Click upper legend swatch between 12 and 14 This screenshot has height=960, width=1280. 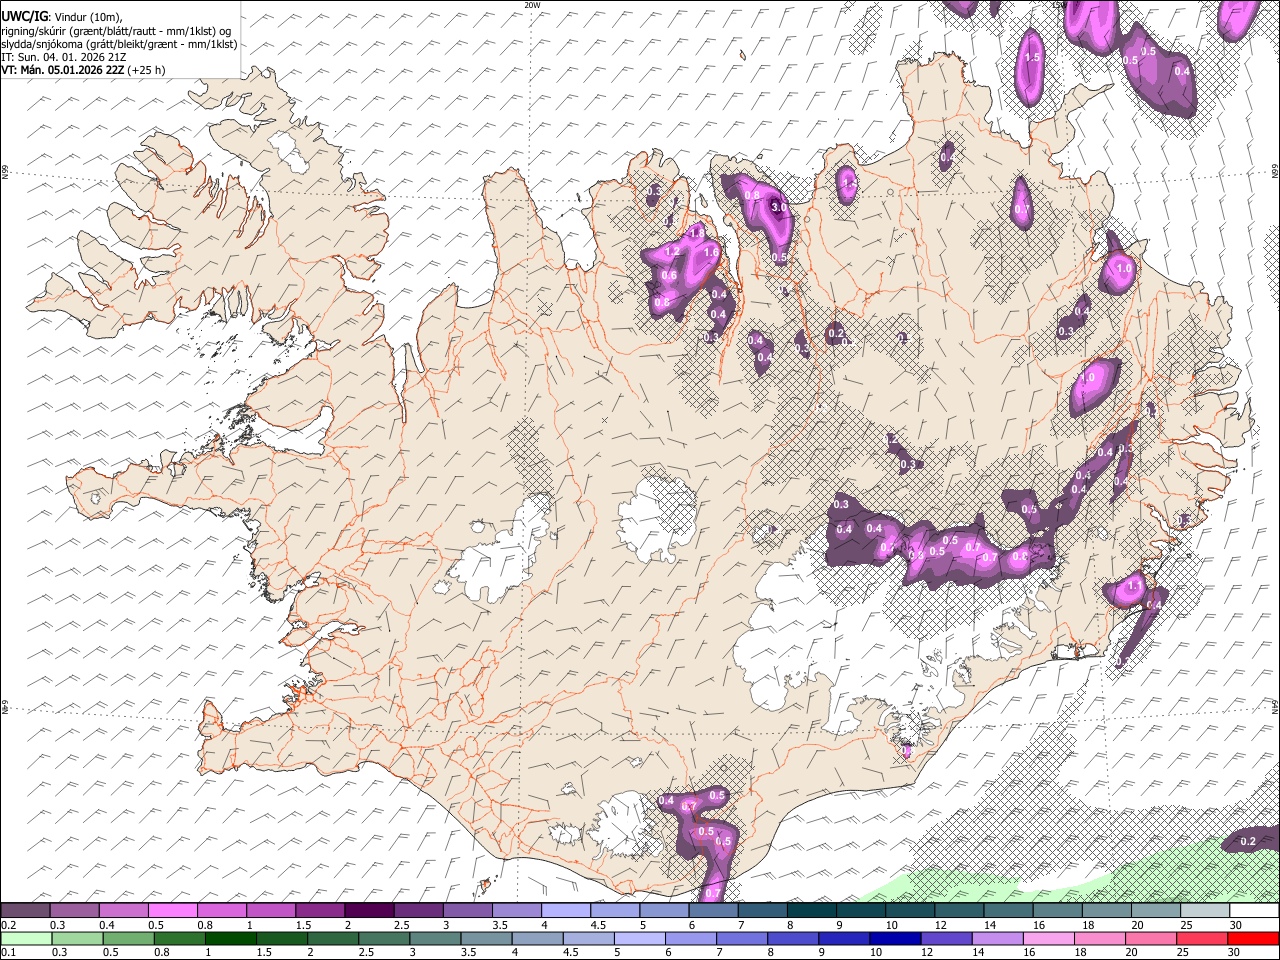[x=958, y=911]
